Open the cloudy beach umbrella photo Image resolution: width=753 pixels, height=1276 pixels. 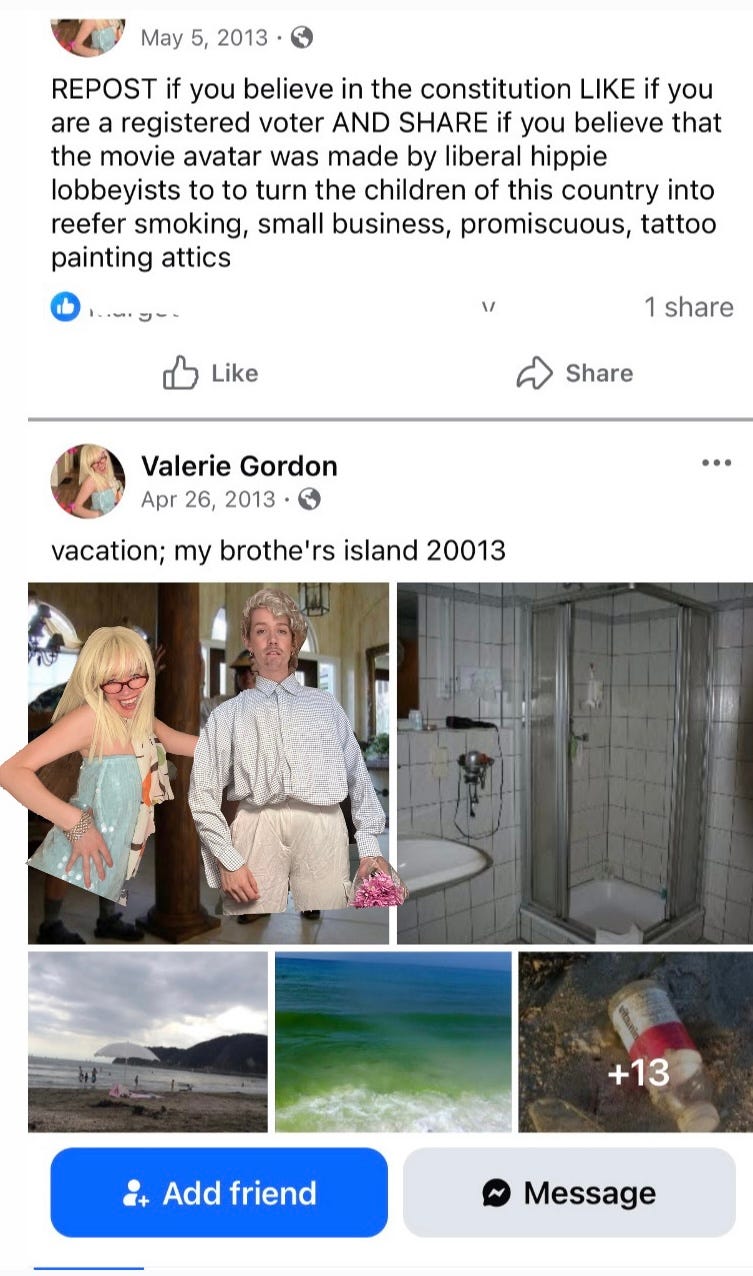(x=148, y=1041)
